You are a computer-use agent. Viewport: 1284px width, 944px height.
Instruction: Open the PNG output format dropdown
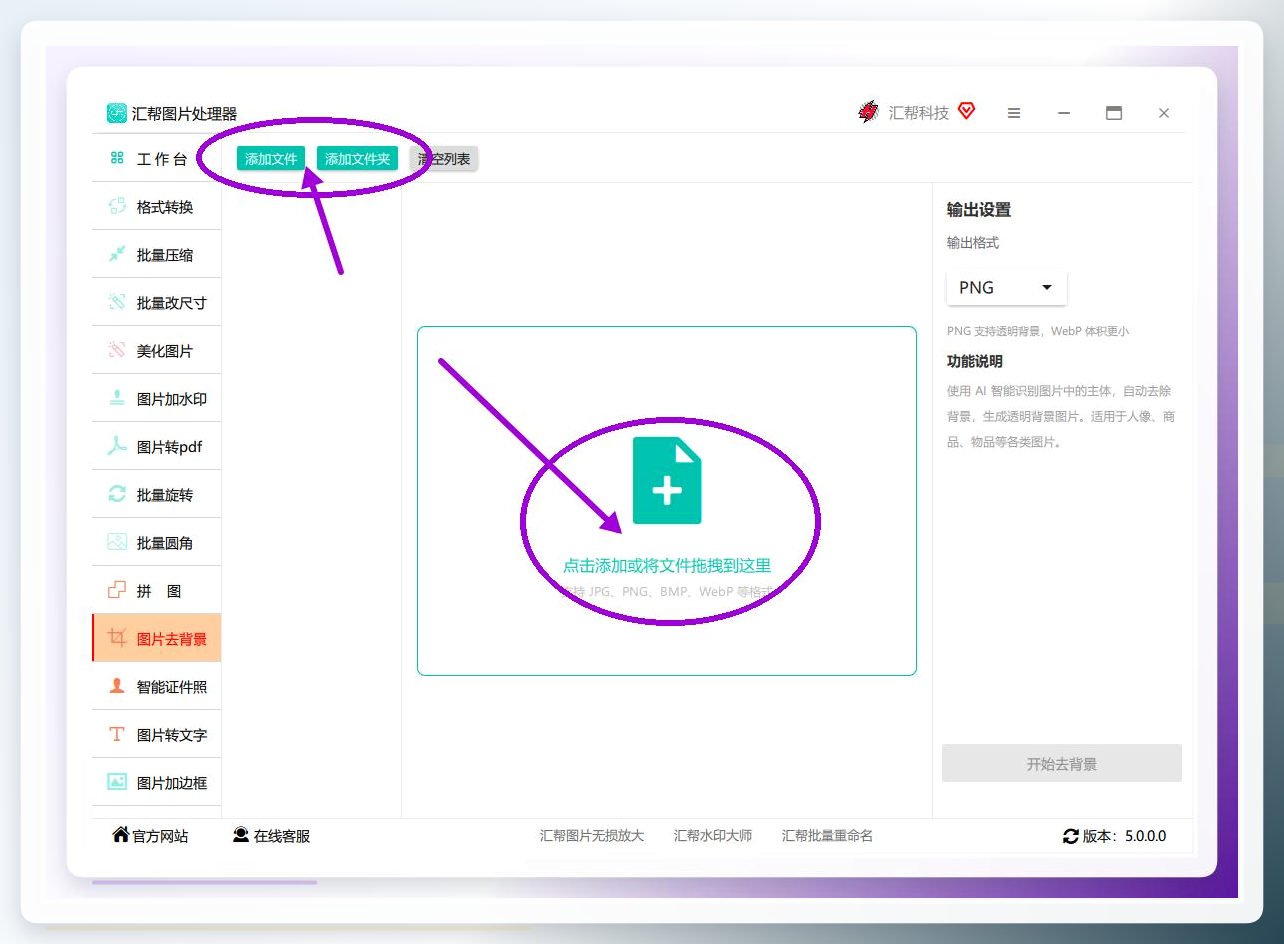tap(1007, 287)
